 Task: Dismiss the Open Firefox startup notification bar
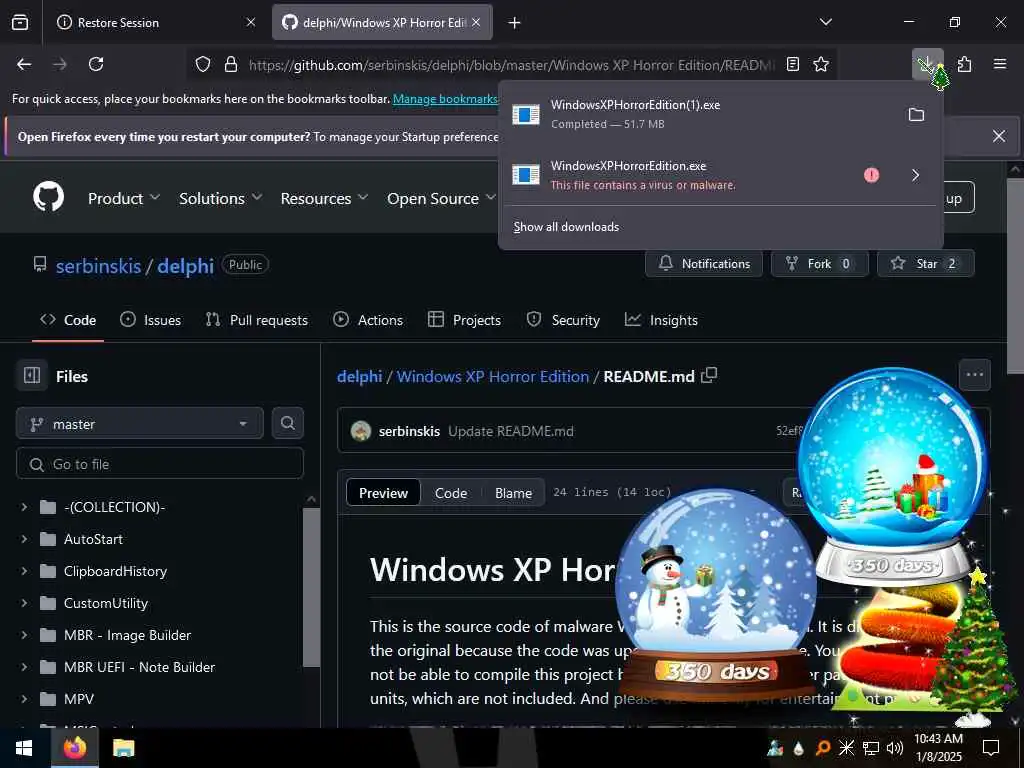[999, 136]
